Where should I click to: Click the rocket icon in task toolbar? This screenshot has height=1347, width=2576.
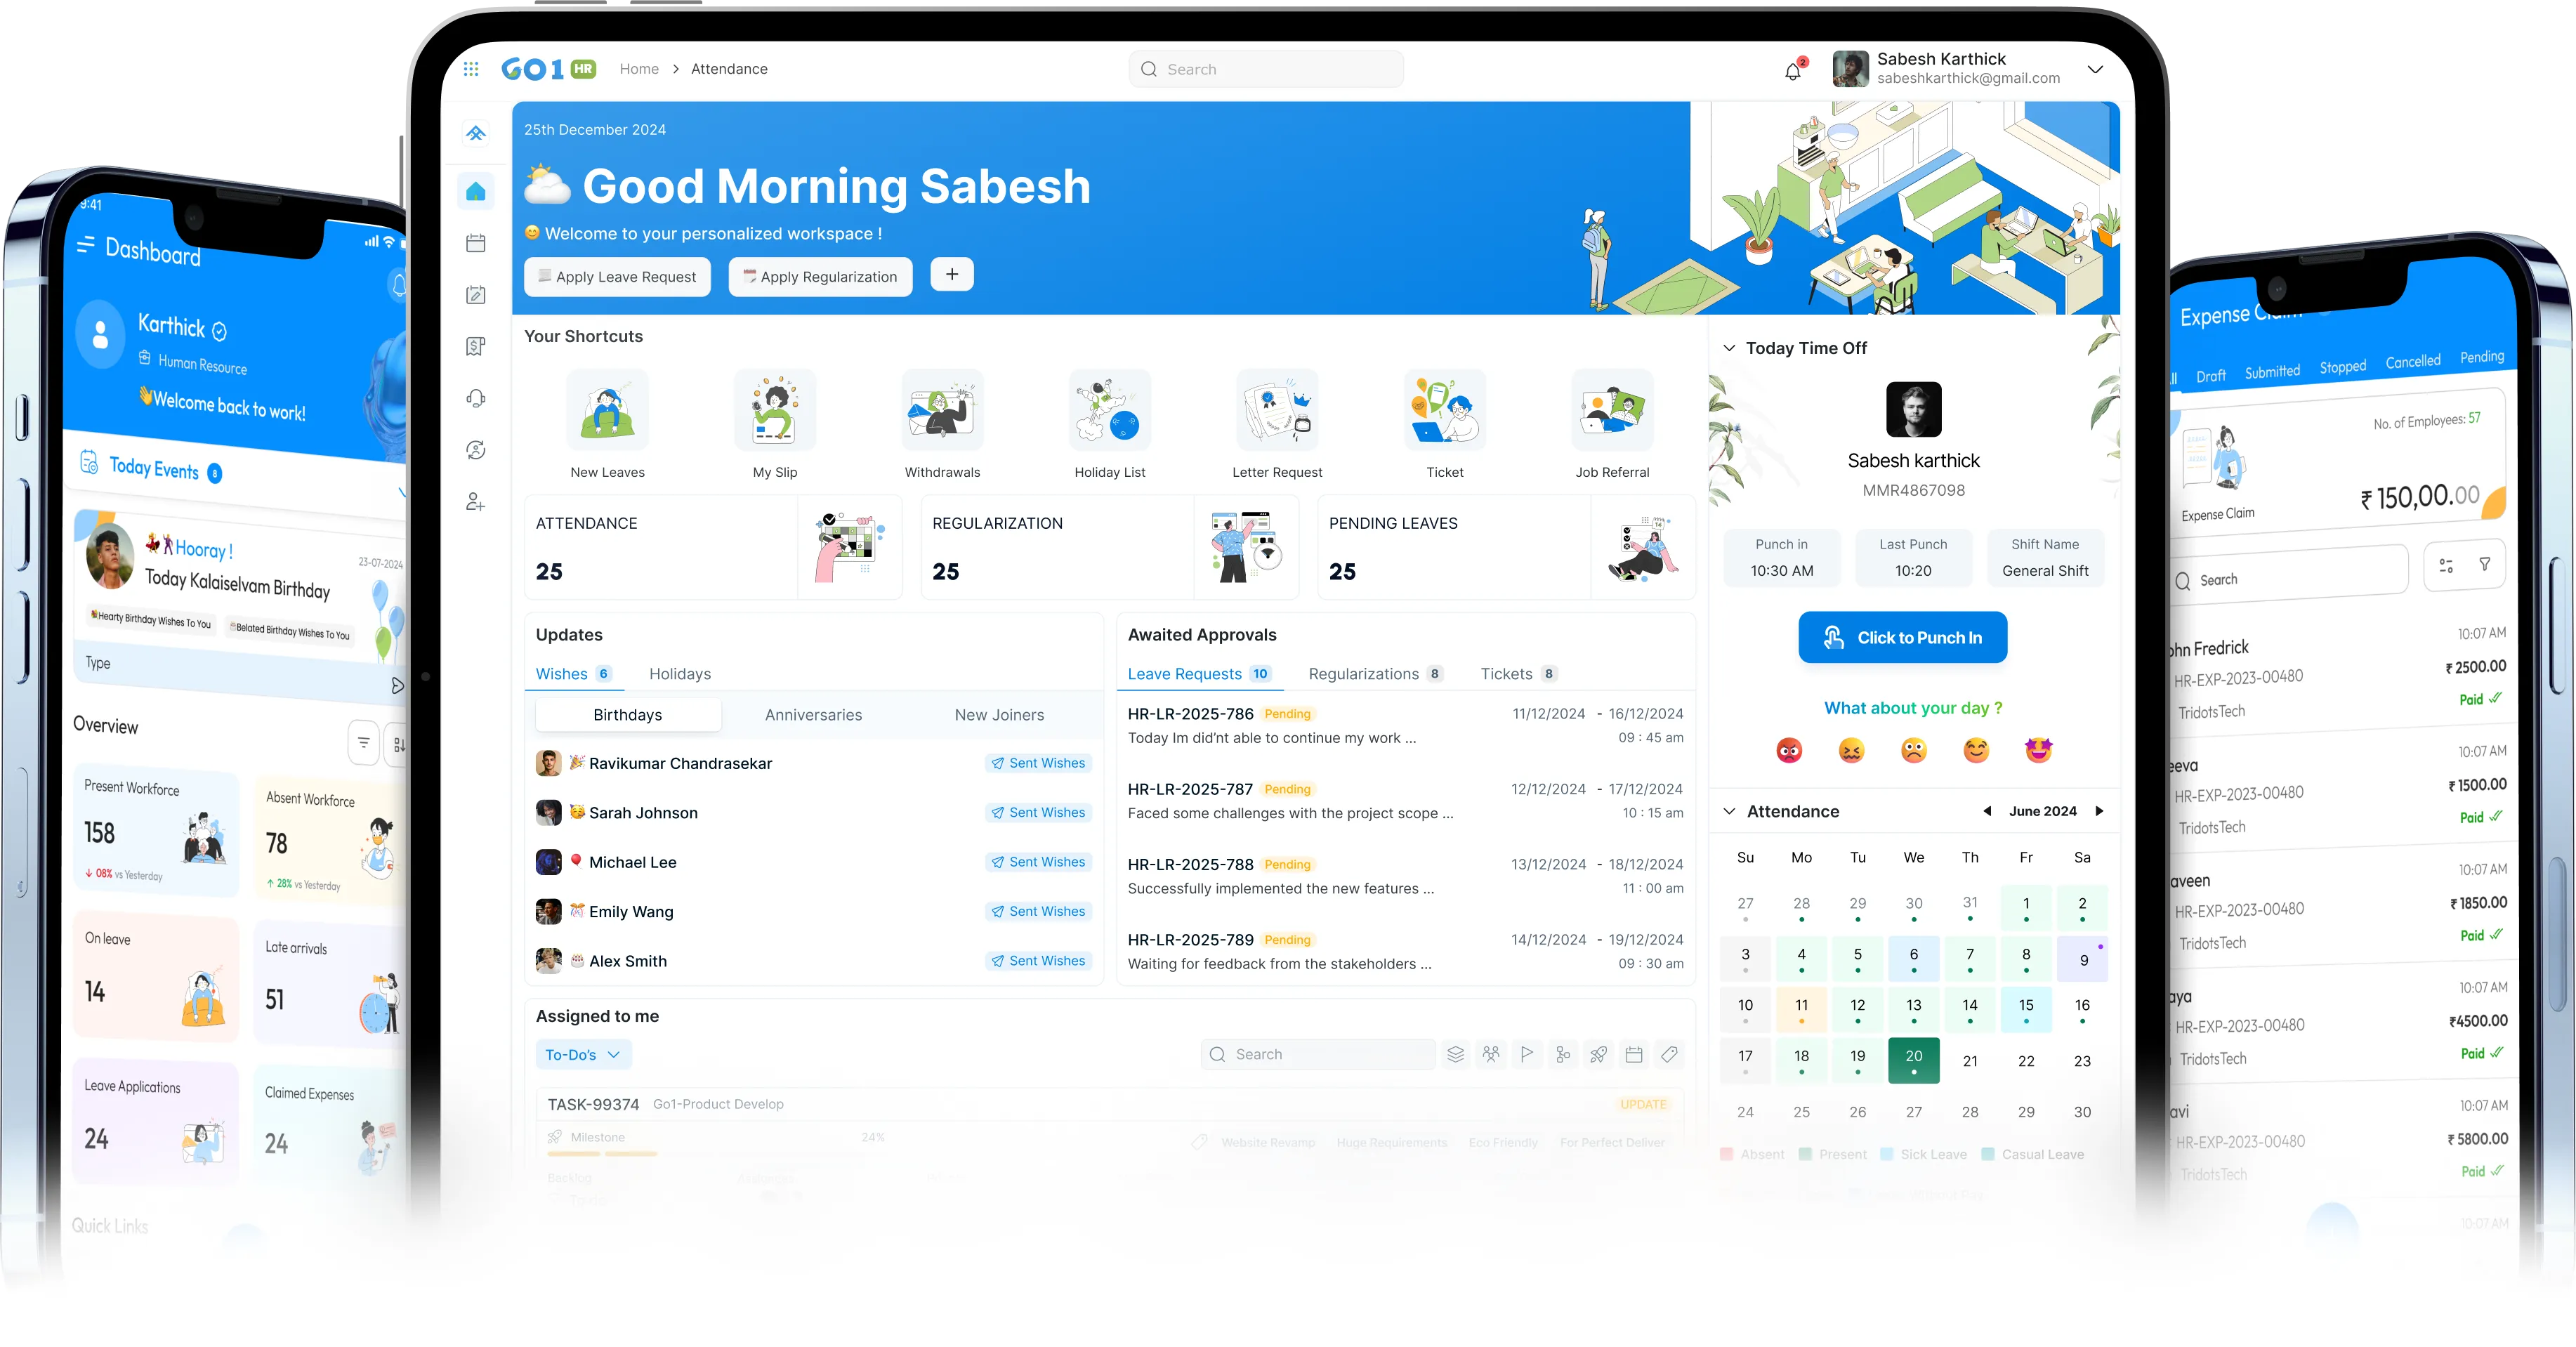[1598, 1054]
